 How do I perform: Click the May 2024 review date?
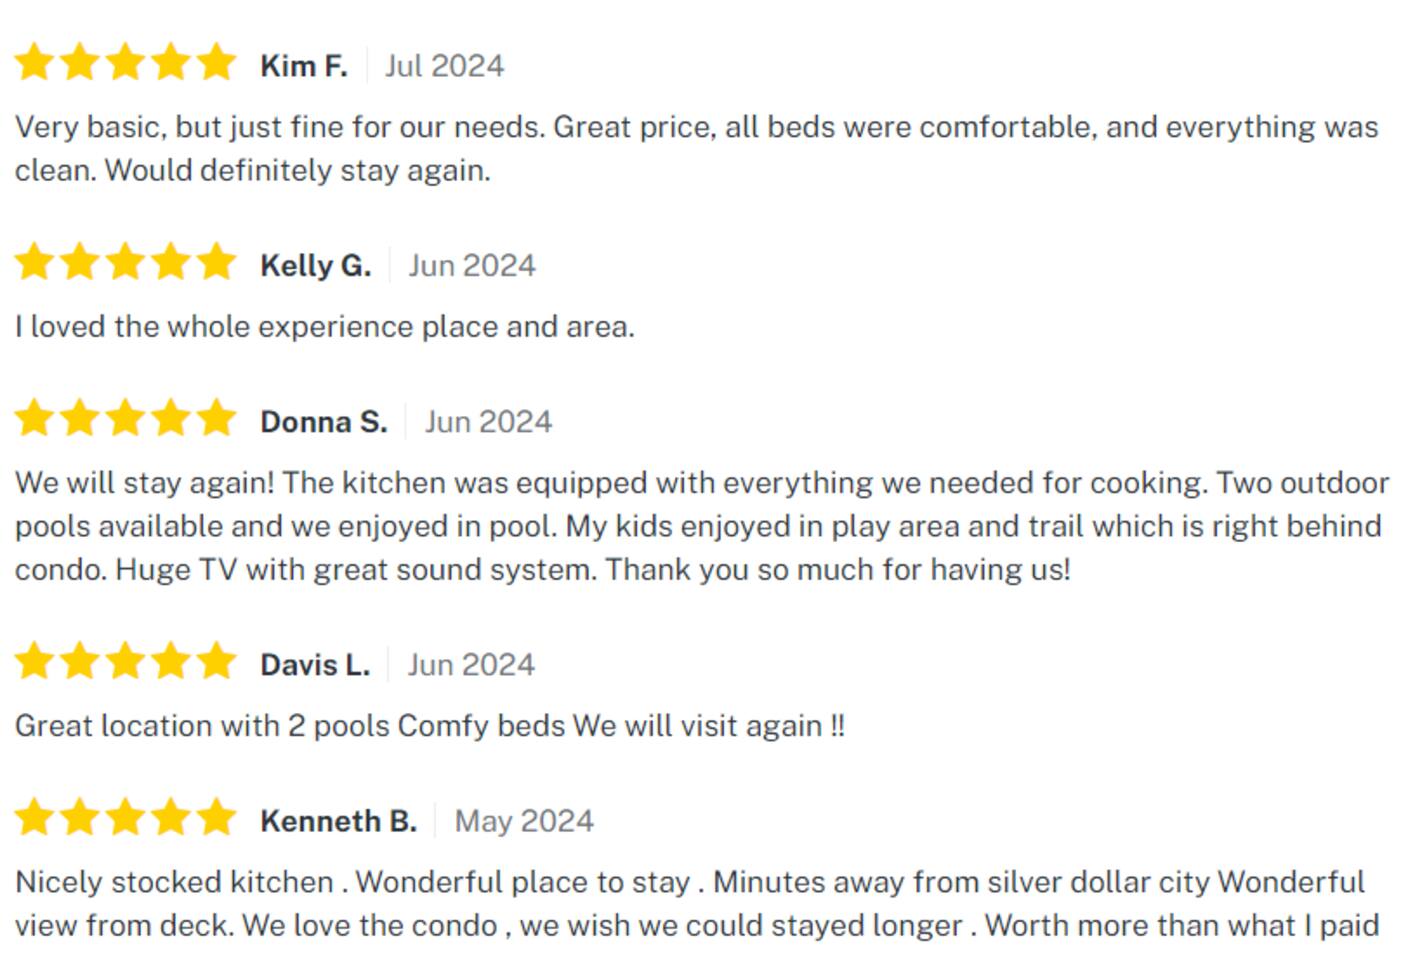(524, 821)
